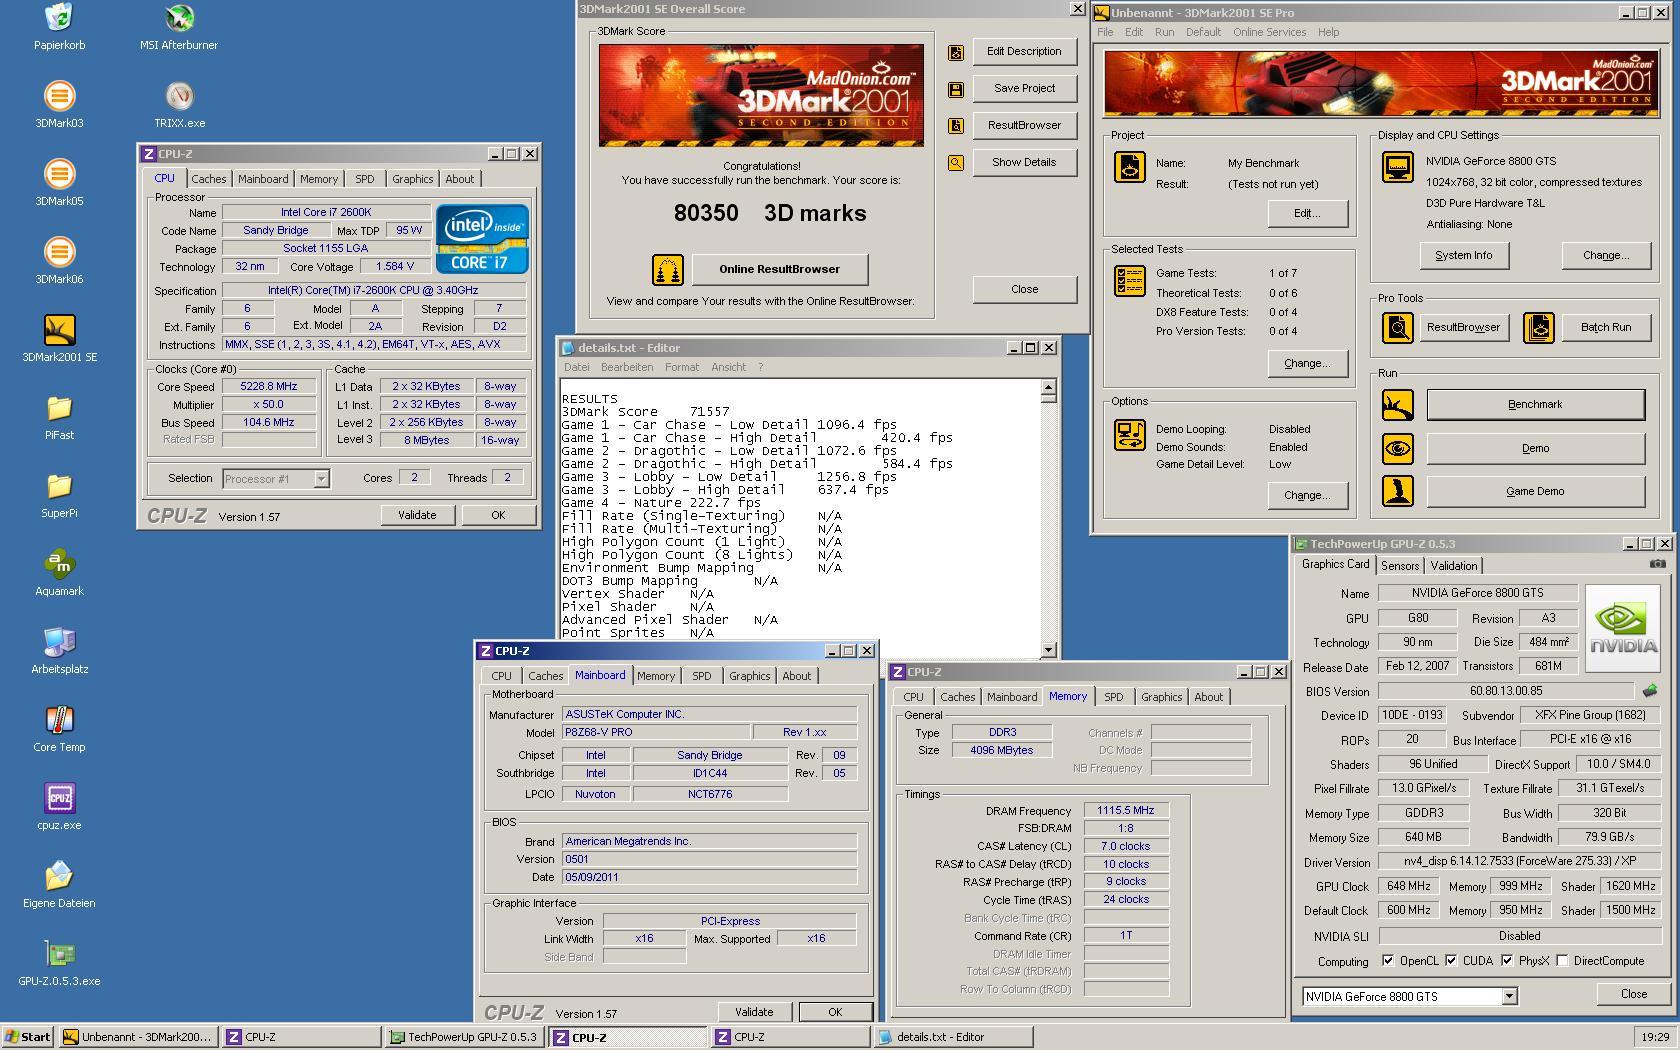The width and height of the screenshot is (1680, 1050).
Task: Click the Edit Description button
Action: [1024, 52]
